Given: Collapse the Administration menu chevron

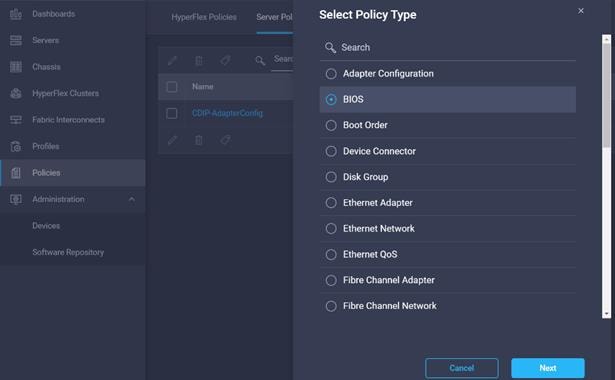Looking at the screenshot, I should point(132,199).
